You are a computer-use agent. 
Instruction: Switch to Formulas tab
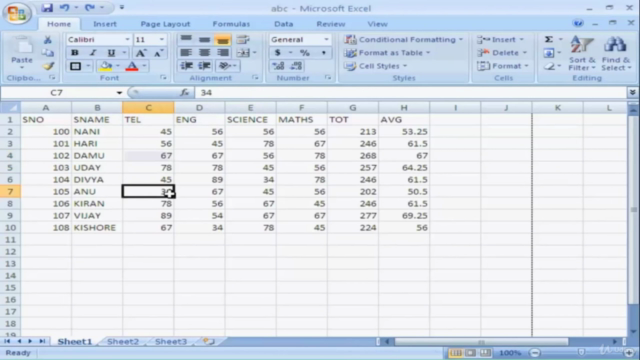231,24
